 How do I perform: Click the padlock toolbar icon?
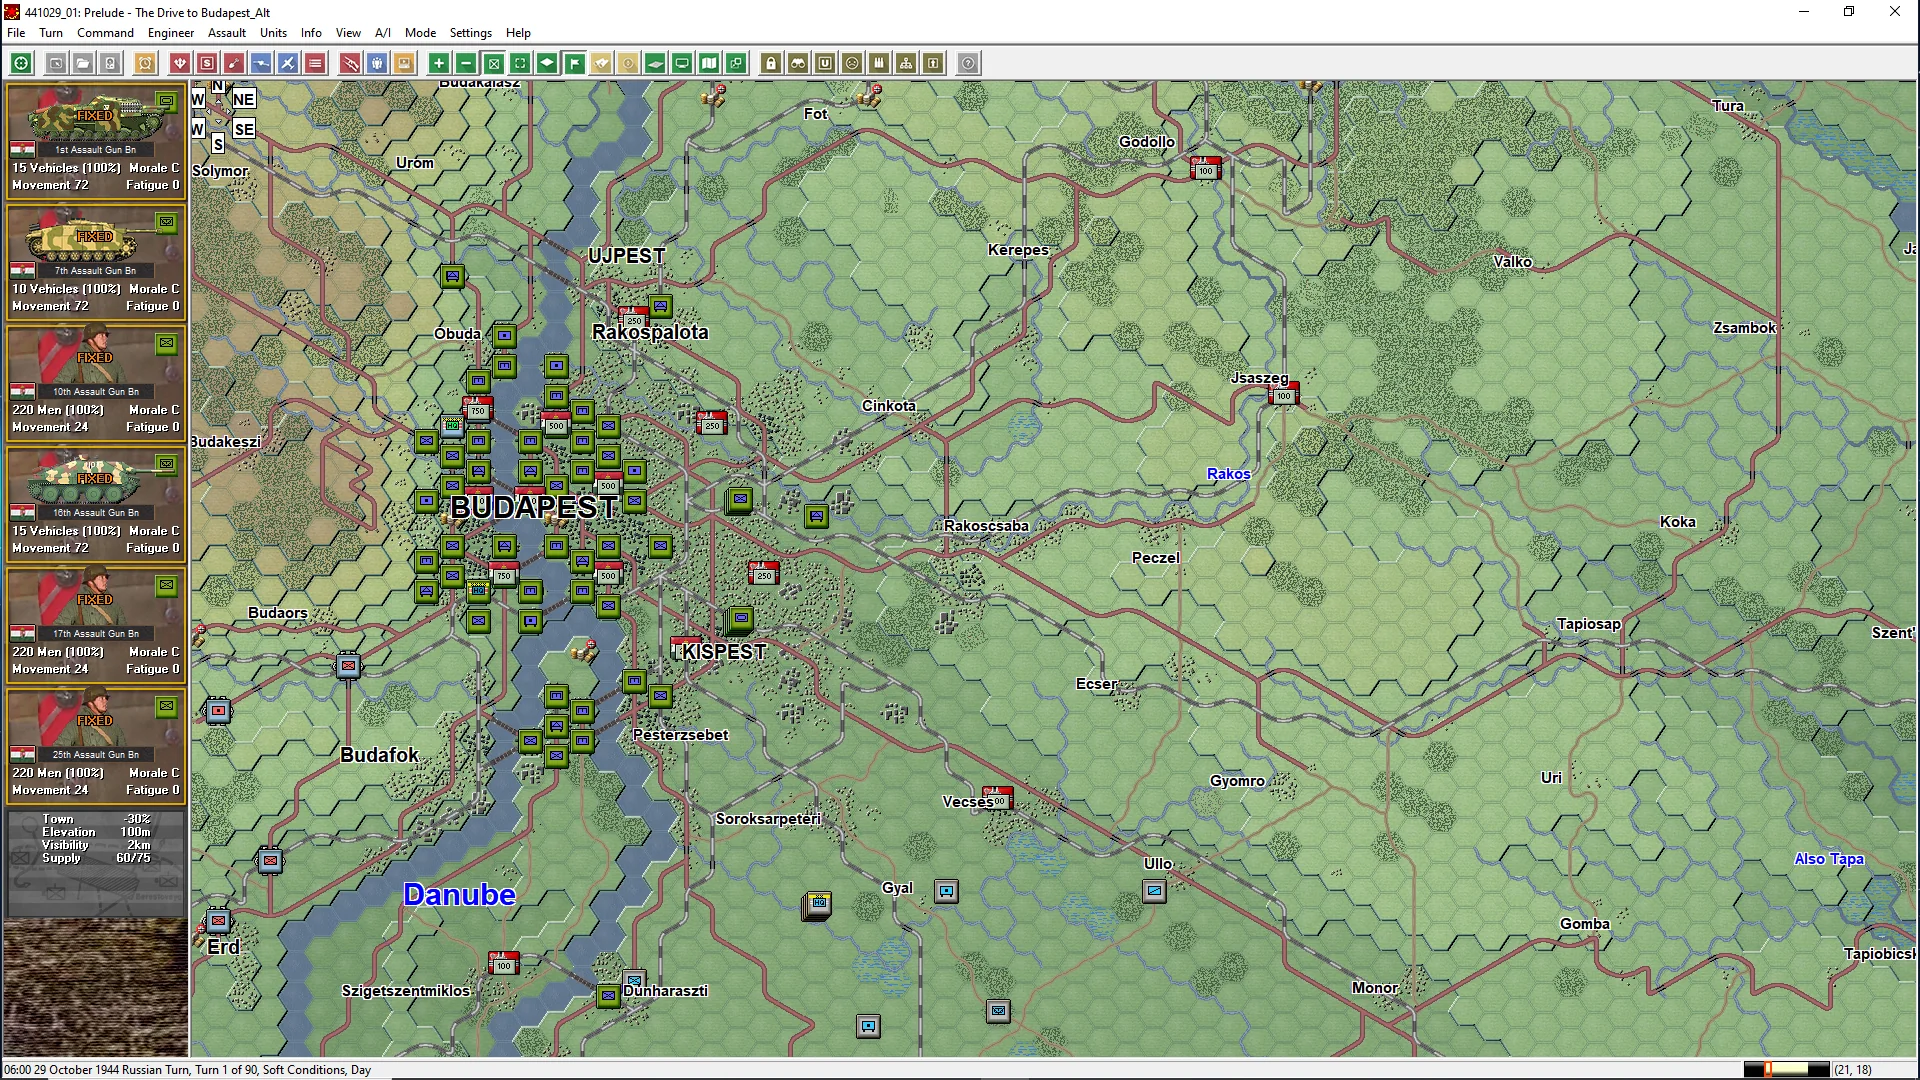tap(771, 63)
